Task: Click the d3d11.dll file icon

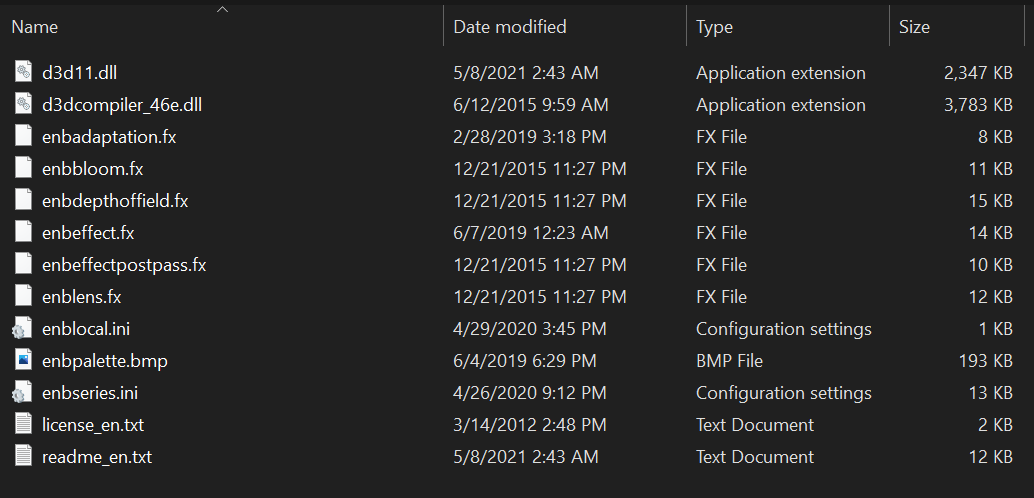Action: click(23, 73)
